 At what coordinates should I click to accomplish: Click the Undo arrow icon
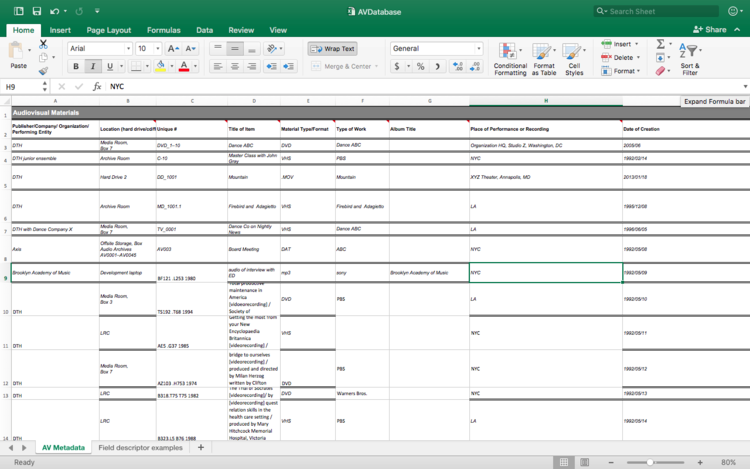click(55, 11)
